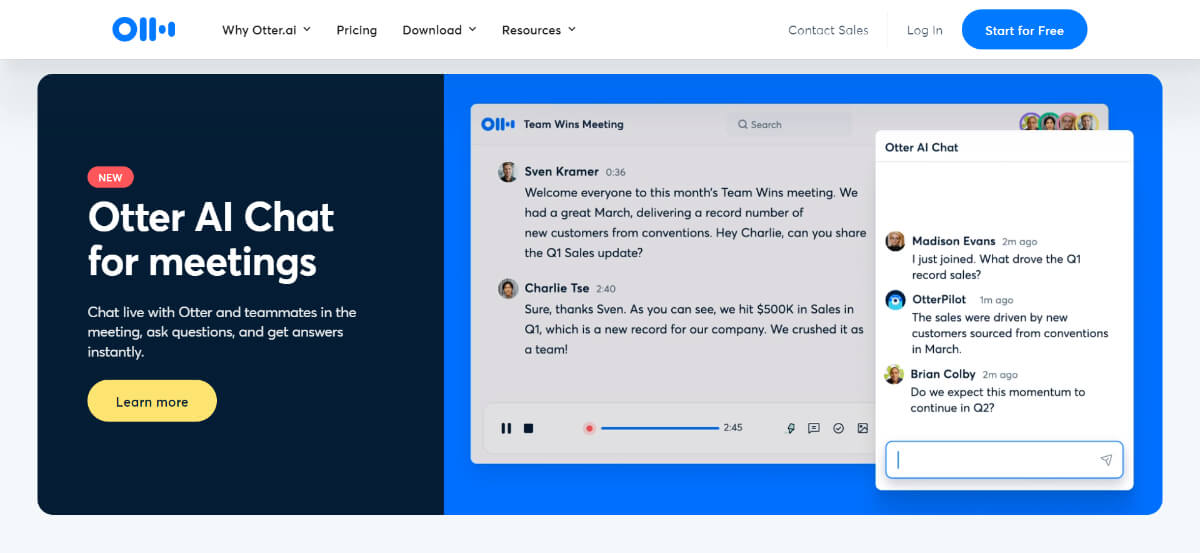The image size is (1200, 553).
Task: Click the lightning highlight icon in recording bar
Action: (x=791, y=428)
